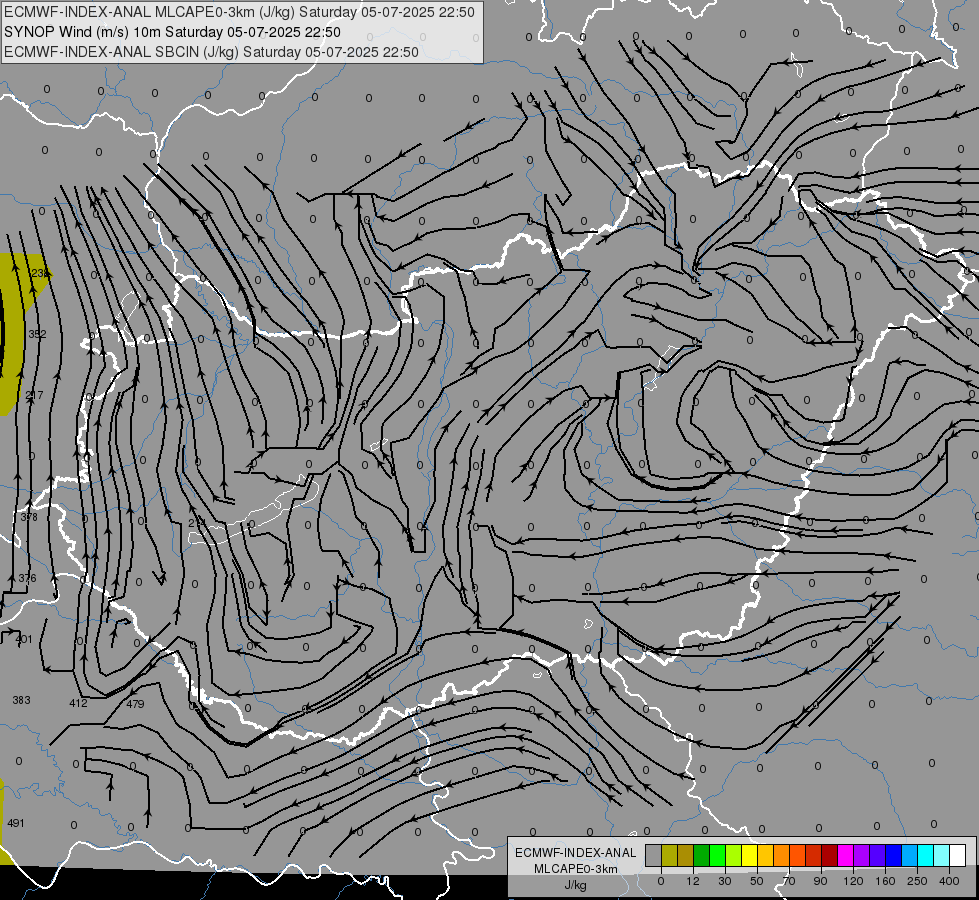Click the legend title 'ECMWF-INDEX-ANAL'
The width and height of the screenshot is (979, 900).
point(576,853)
